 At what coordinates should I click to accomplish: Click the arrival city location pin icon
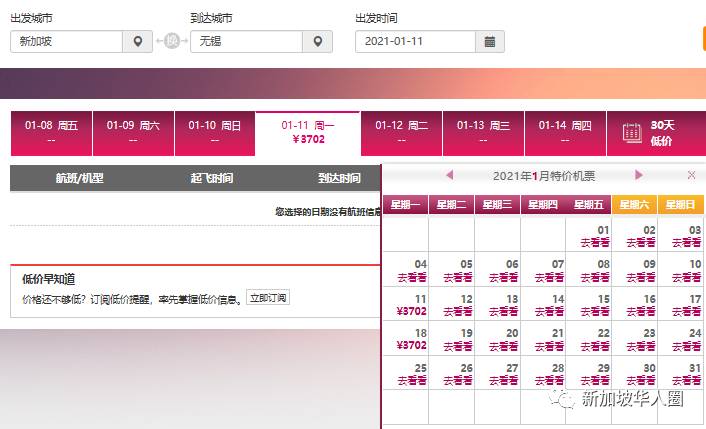[317, 41]
